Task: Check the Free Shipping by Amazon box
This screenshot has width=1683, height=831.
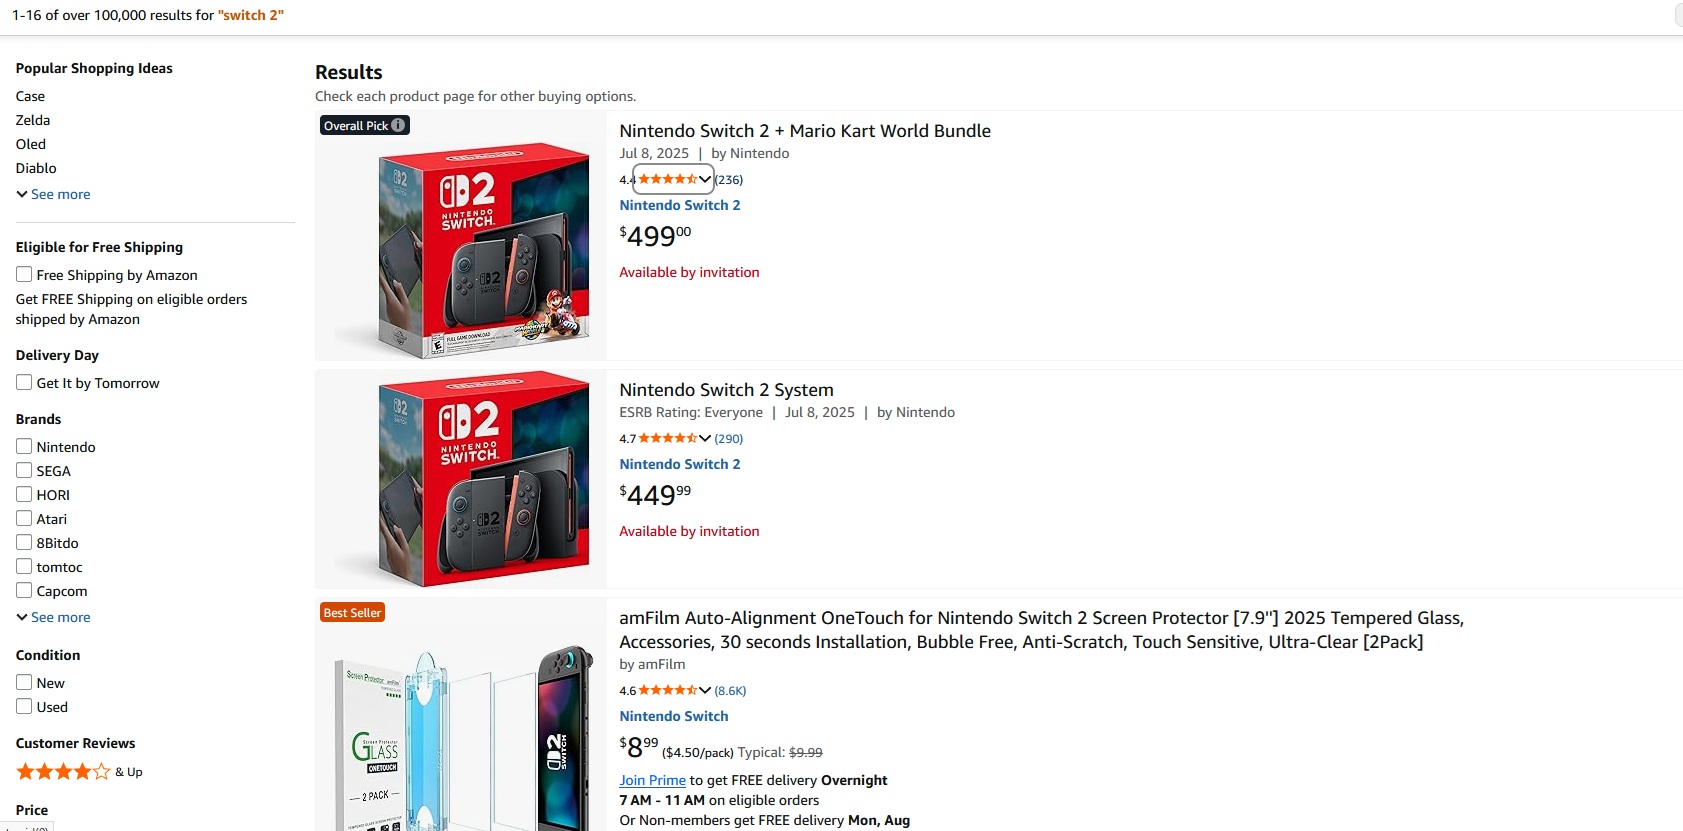Action: (x=24, y=274)
